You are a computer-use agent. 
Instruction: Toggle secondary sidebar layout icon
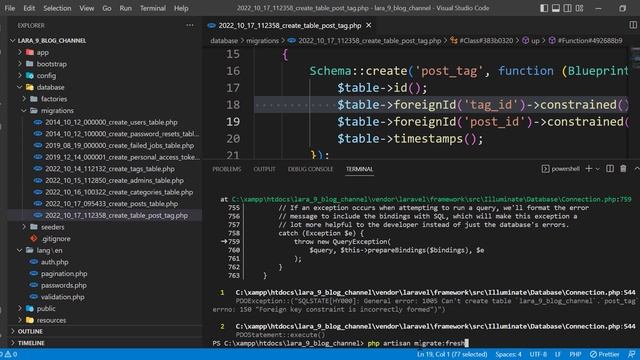click(567, 8)
